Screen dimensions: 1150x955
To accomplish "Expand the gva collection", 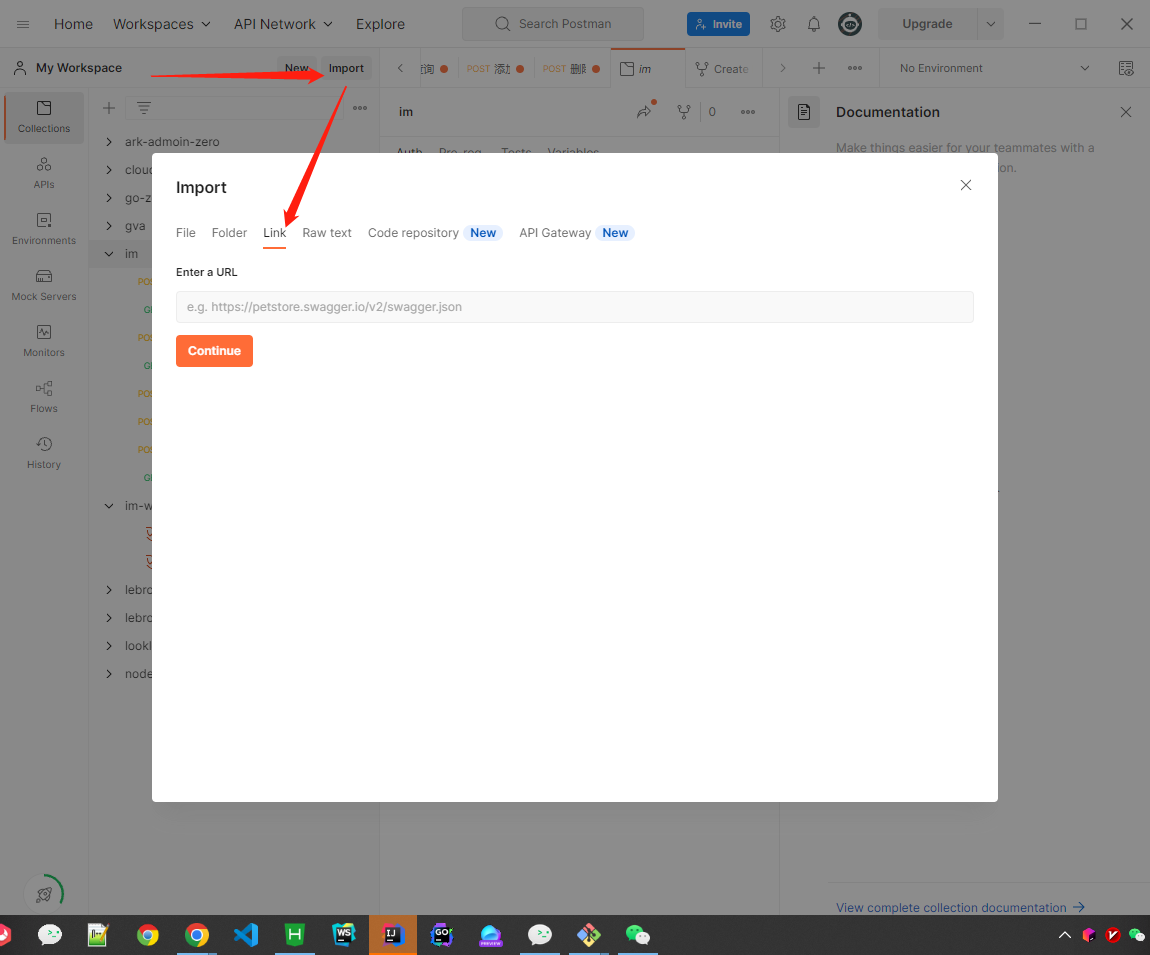I will click(x=109, y=226).
